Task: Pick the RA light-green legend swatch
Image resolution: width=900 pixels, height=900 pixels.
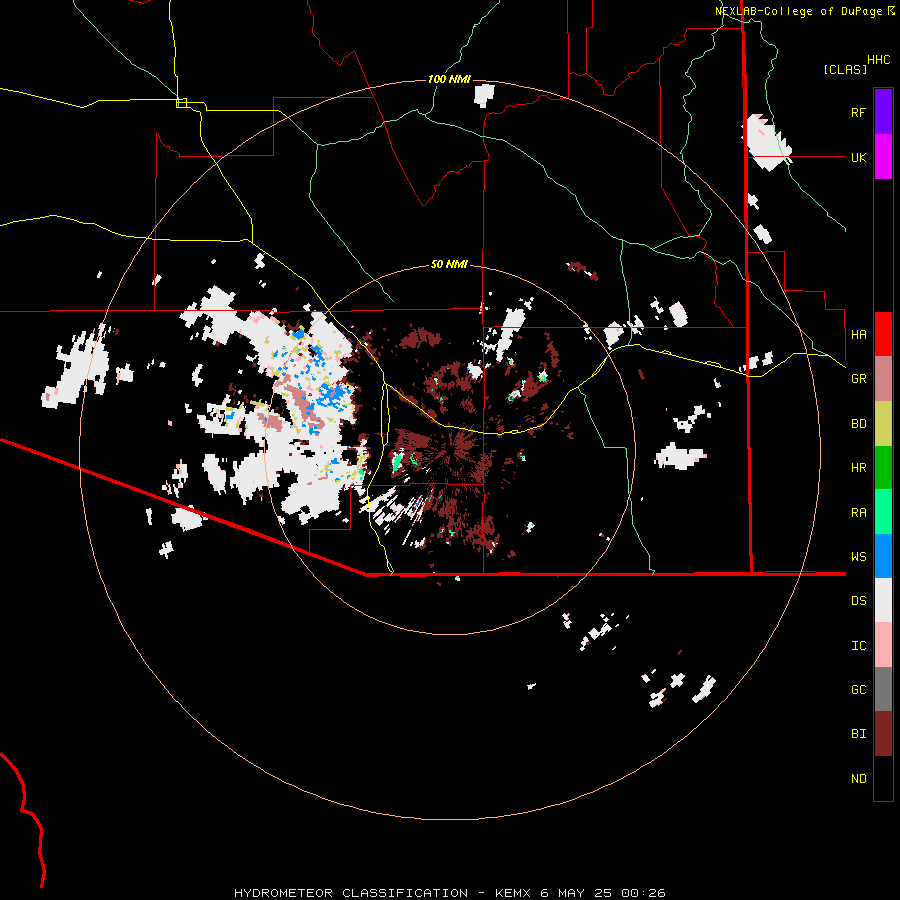Action: 883,512
